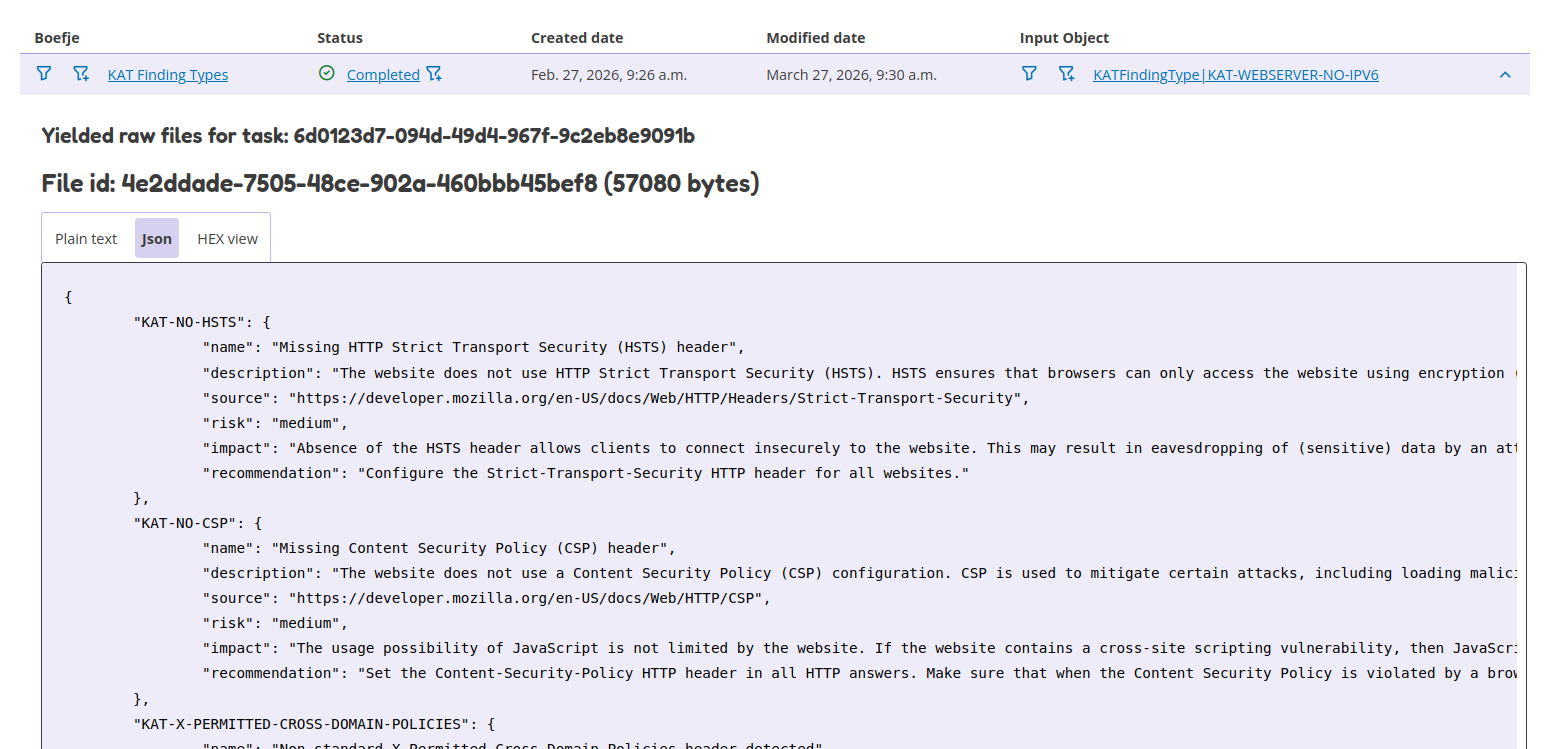
Task: Click the Completed status link
Action: coord(383,75)
